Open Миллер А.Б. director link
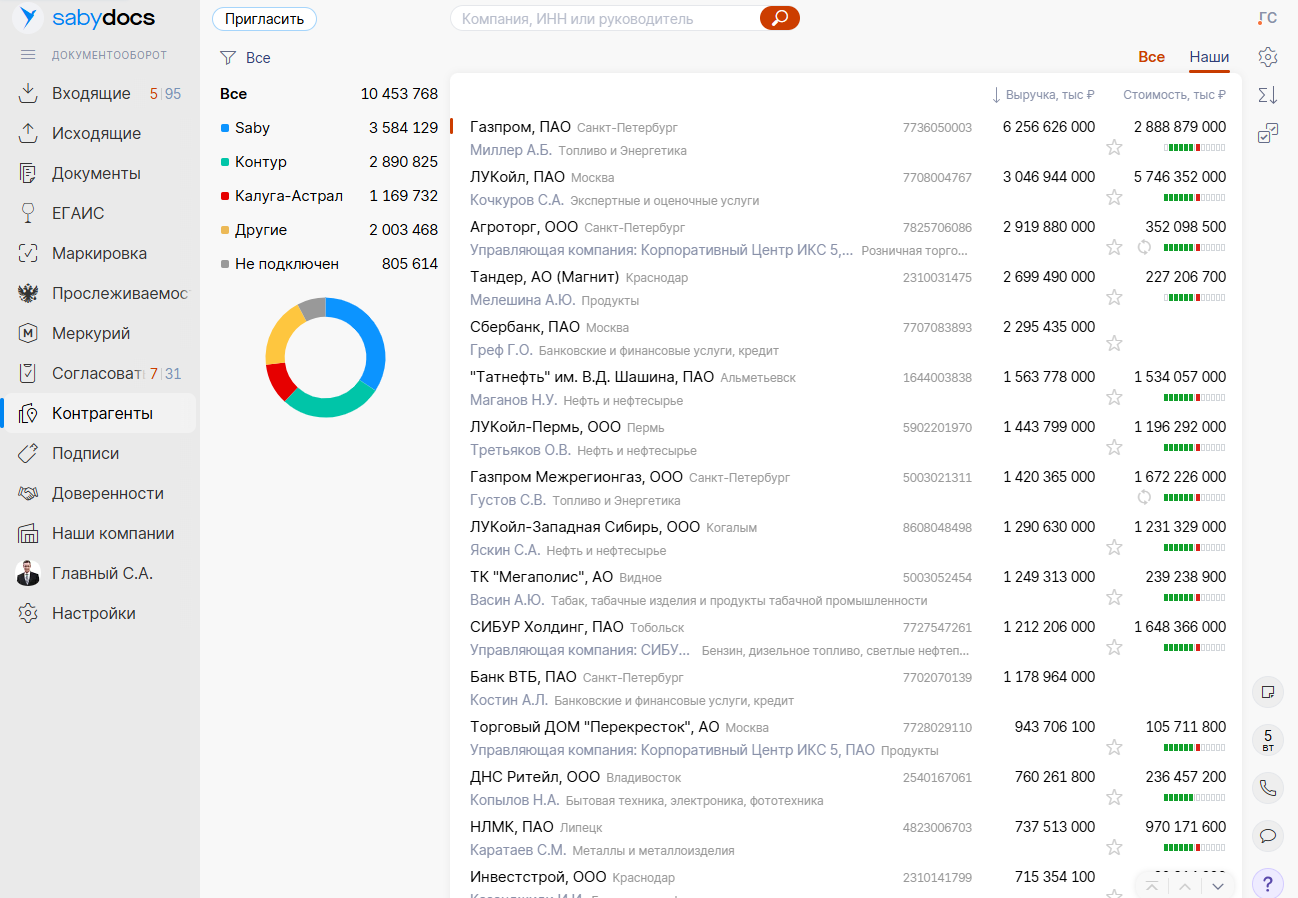 tap(510, 150)
